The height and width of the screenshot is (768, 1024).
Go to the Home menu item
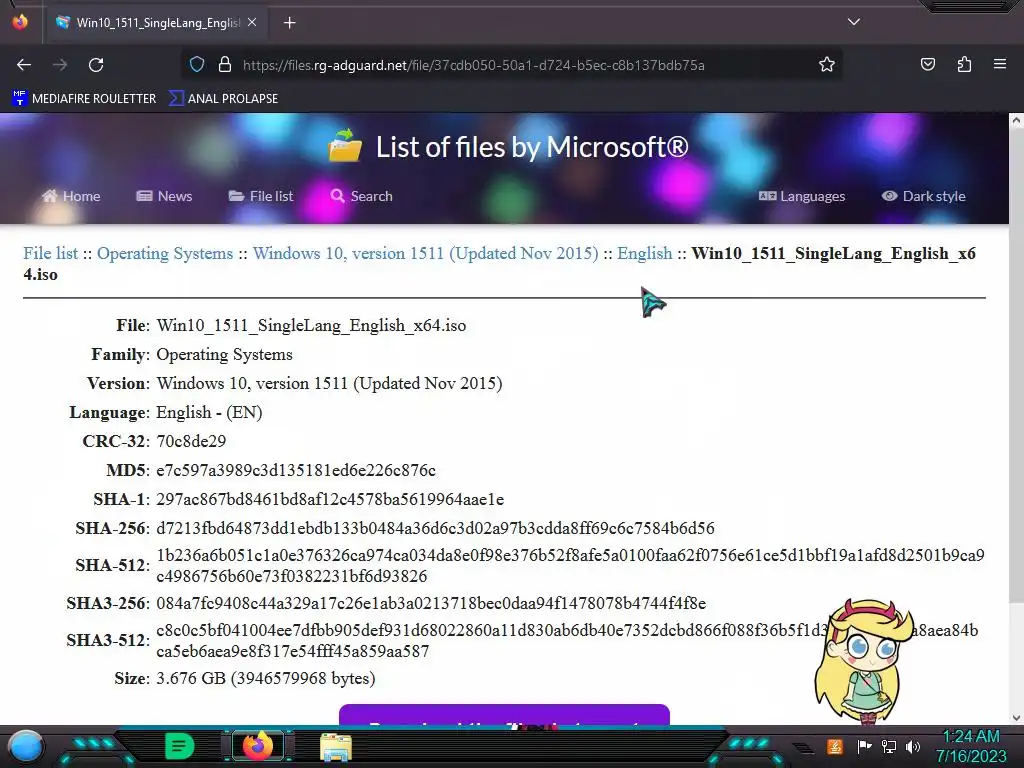[71, 196]
